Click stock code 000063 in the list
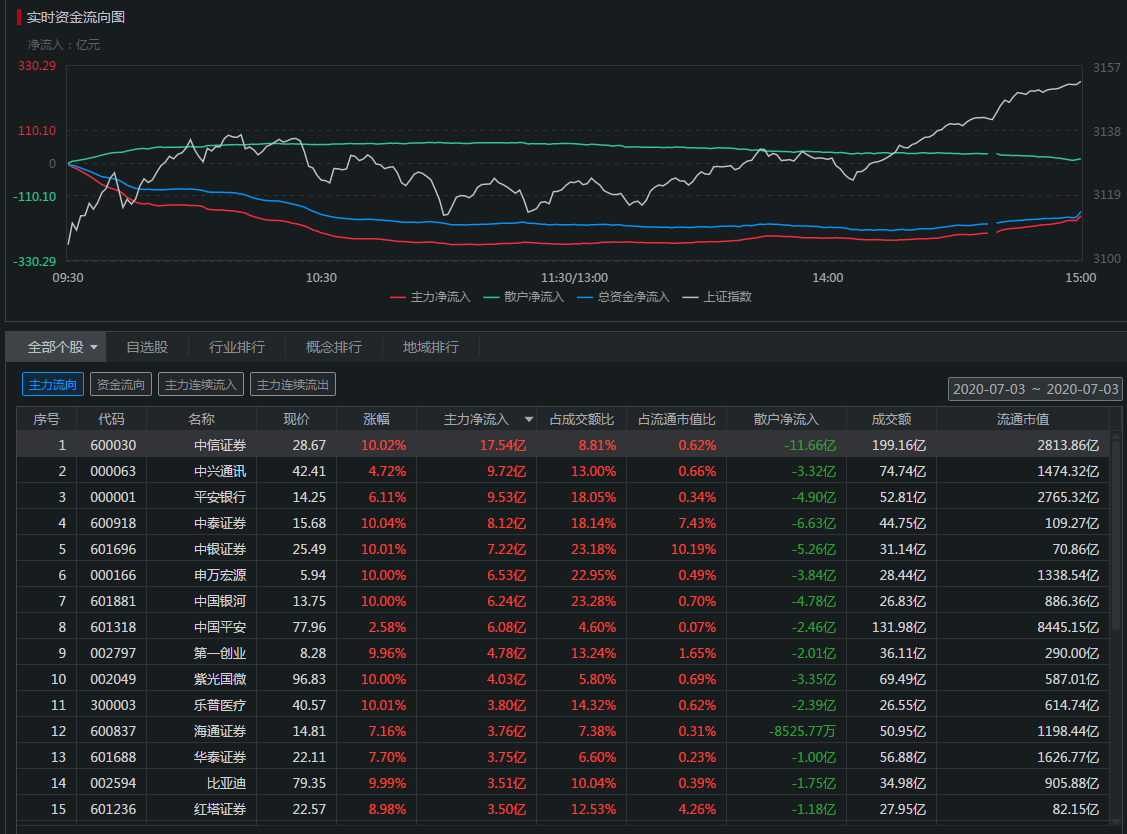This screenshot has height=834, width=1127. 112,471
